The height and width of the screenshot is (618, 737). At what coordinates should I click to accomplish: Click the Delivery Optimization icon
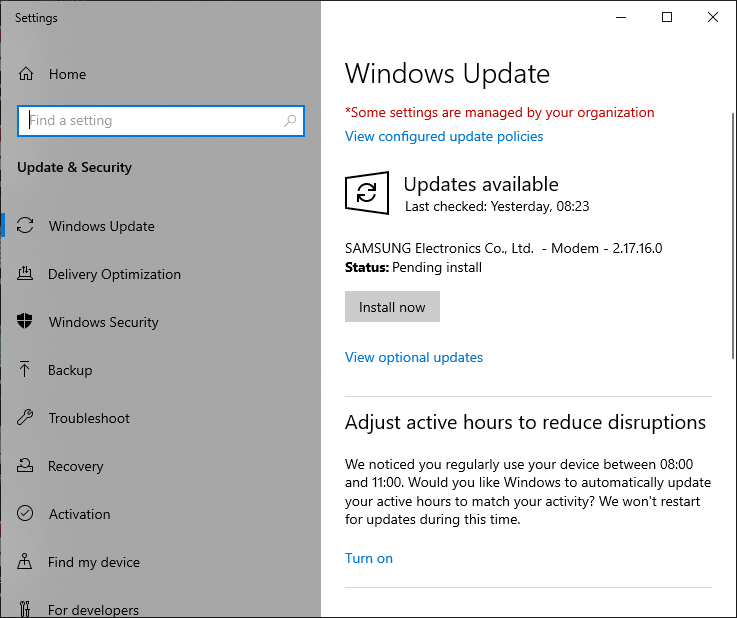(x=26, y=274)
